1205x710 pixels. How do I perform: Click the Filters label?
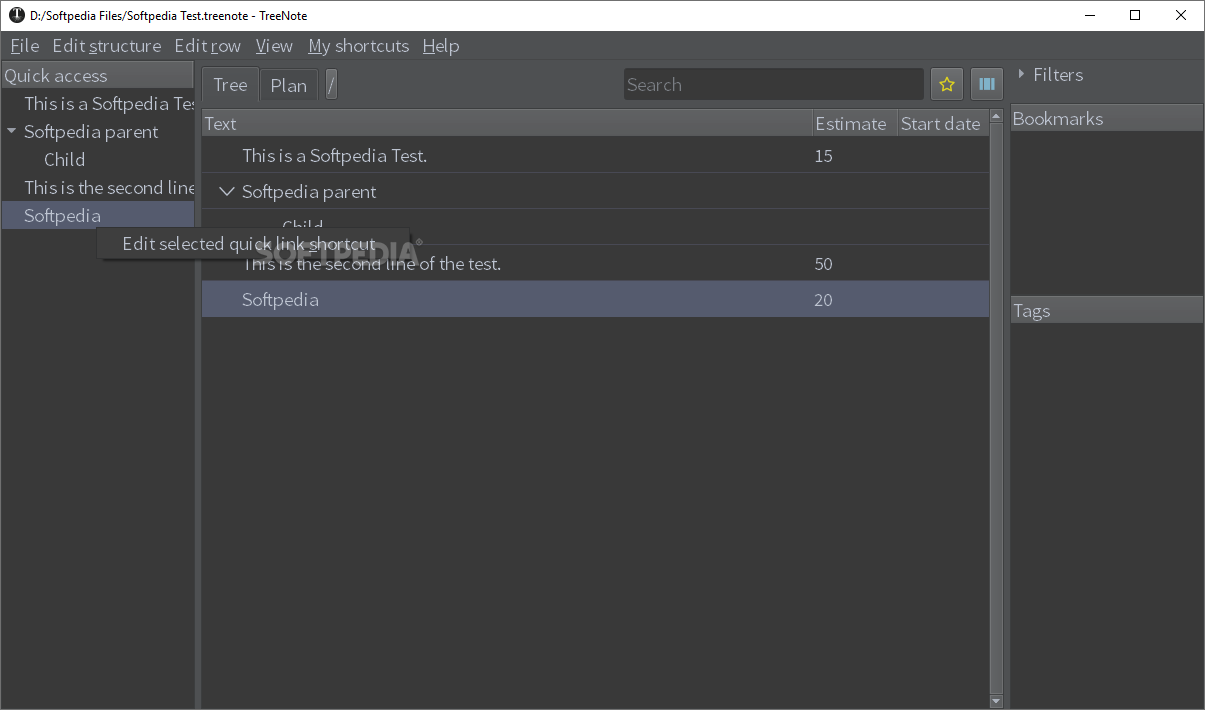1058,74
